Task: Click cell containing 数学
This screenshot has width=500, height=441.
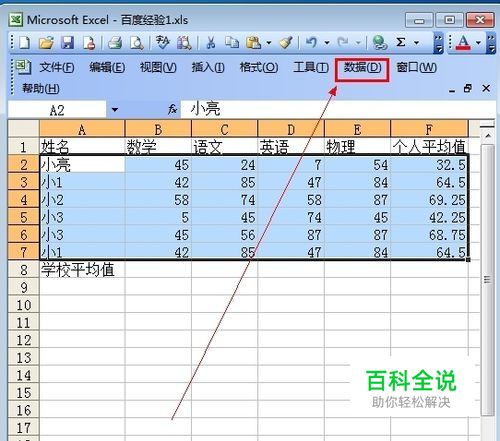Action: pos(158,147)
